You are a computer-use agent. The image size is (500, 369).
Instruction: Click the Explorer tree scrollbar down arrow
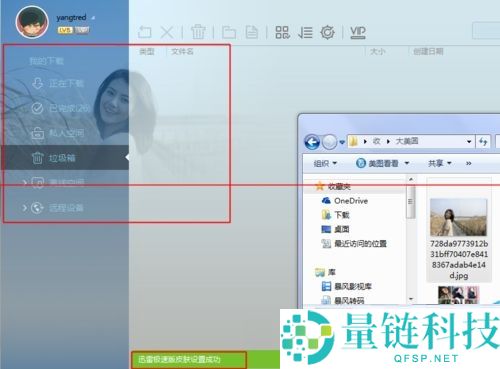click(411, 299)
